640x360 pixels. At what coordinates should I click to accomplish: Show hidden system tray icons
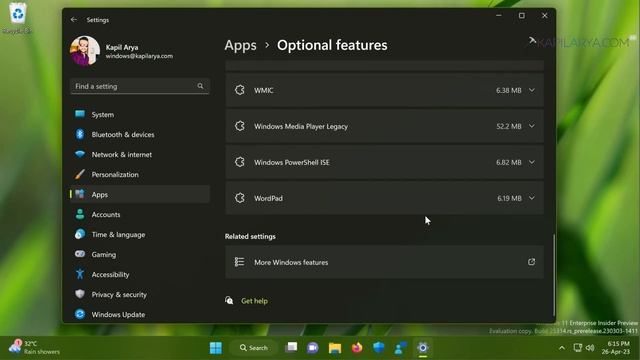click(562, 348)
